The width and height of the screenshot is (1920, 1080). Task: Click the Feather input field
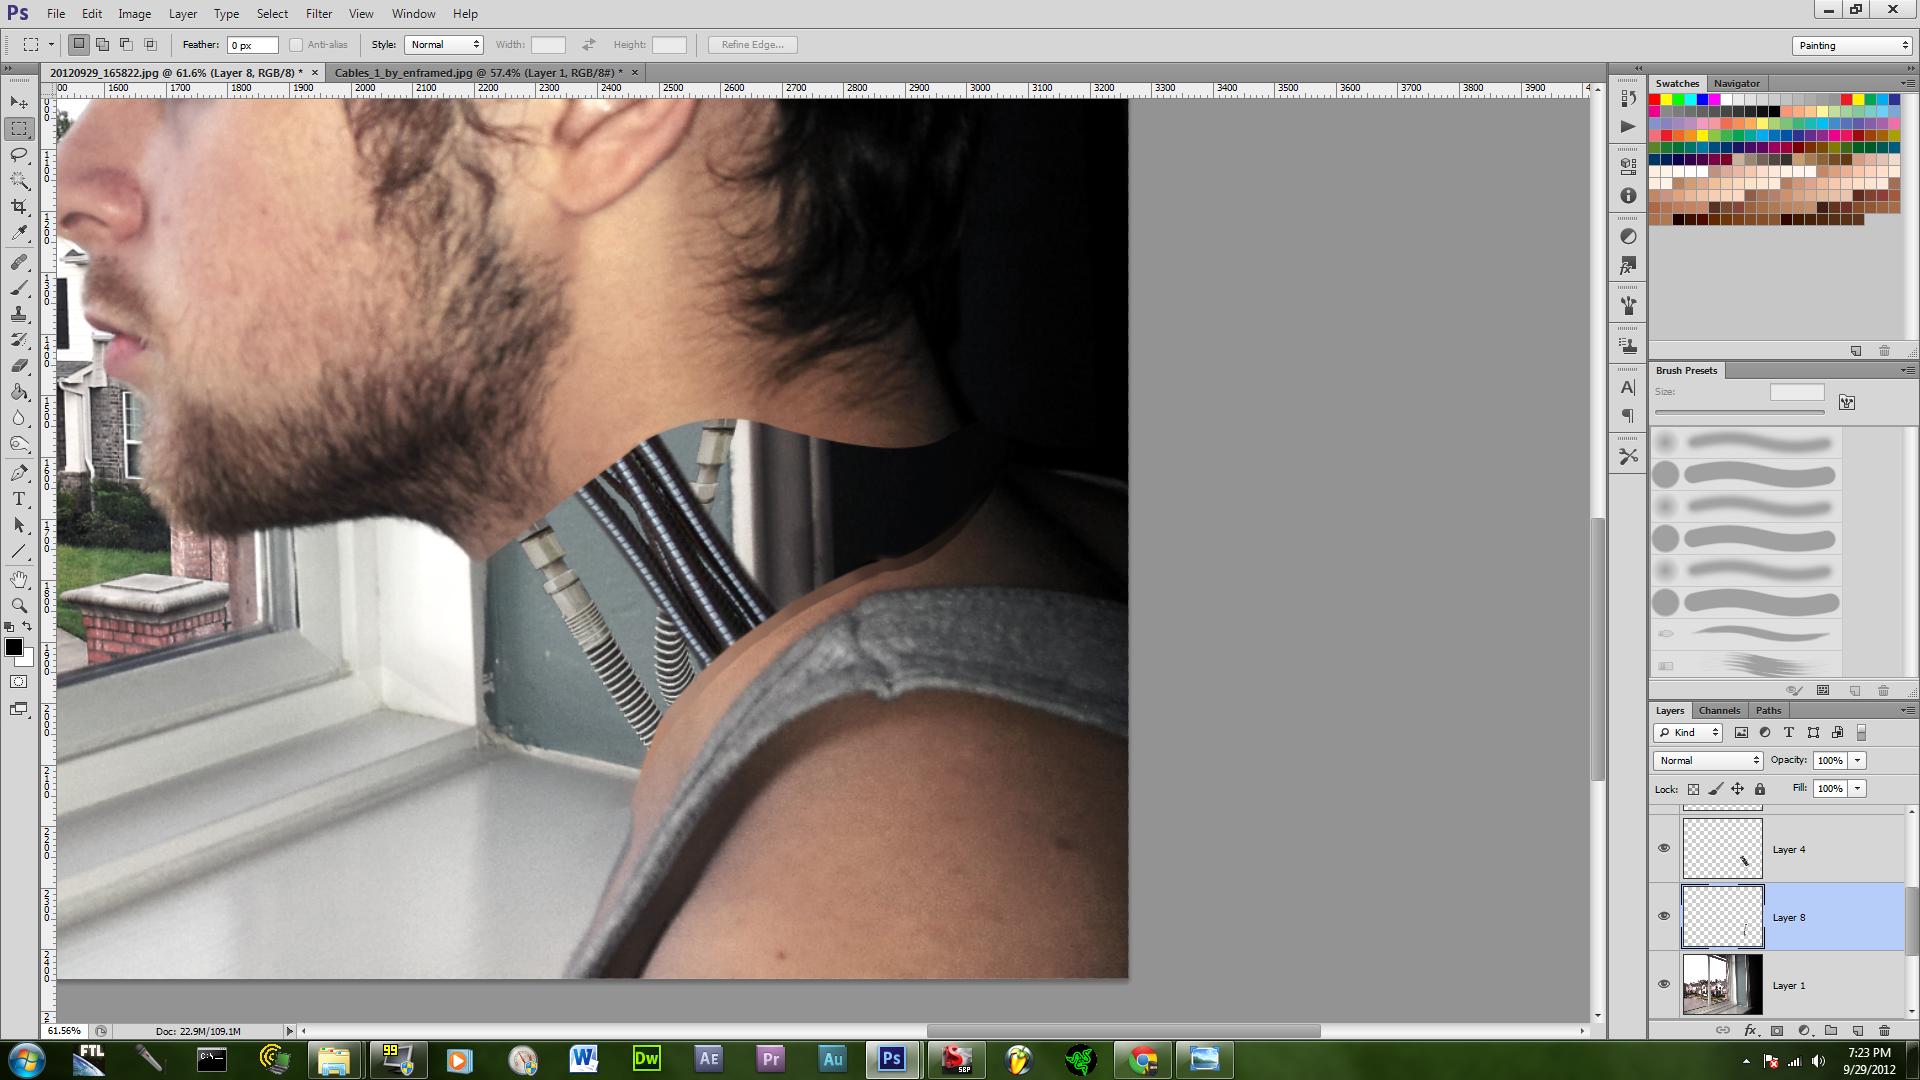tap(253, 45)
